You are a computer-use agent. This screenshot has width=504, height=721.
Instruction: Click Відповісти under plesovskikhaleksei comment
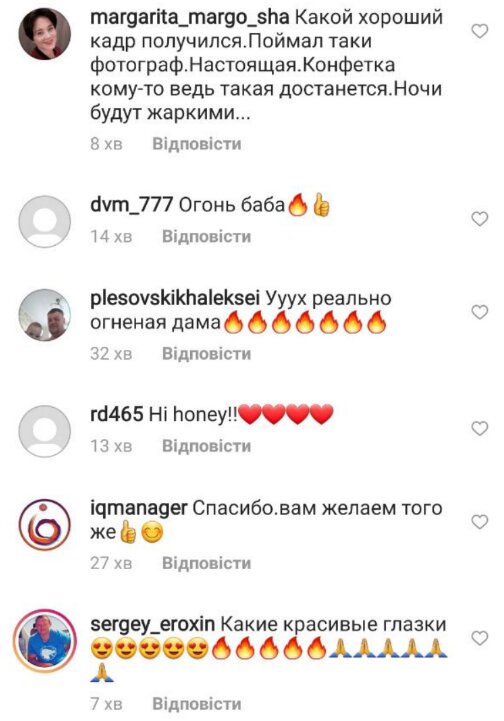206,354
